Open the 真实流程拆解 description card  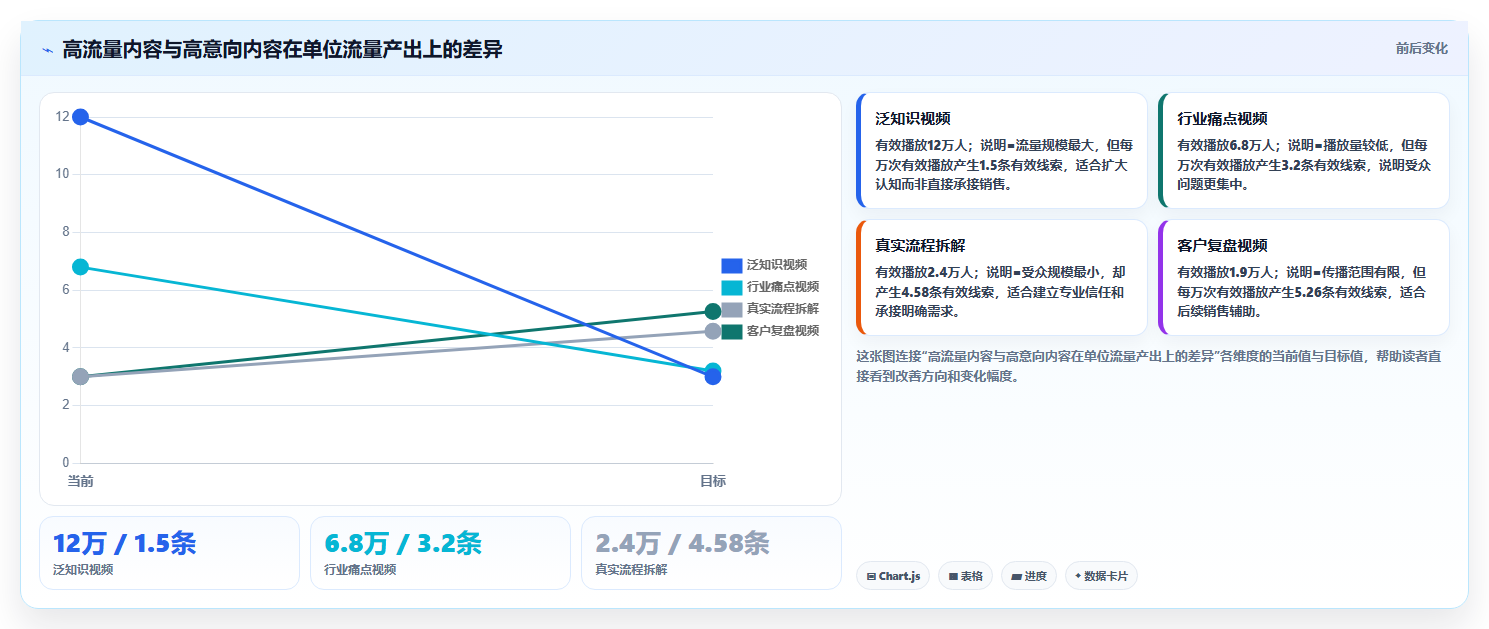click(1002, 277)
